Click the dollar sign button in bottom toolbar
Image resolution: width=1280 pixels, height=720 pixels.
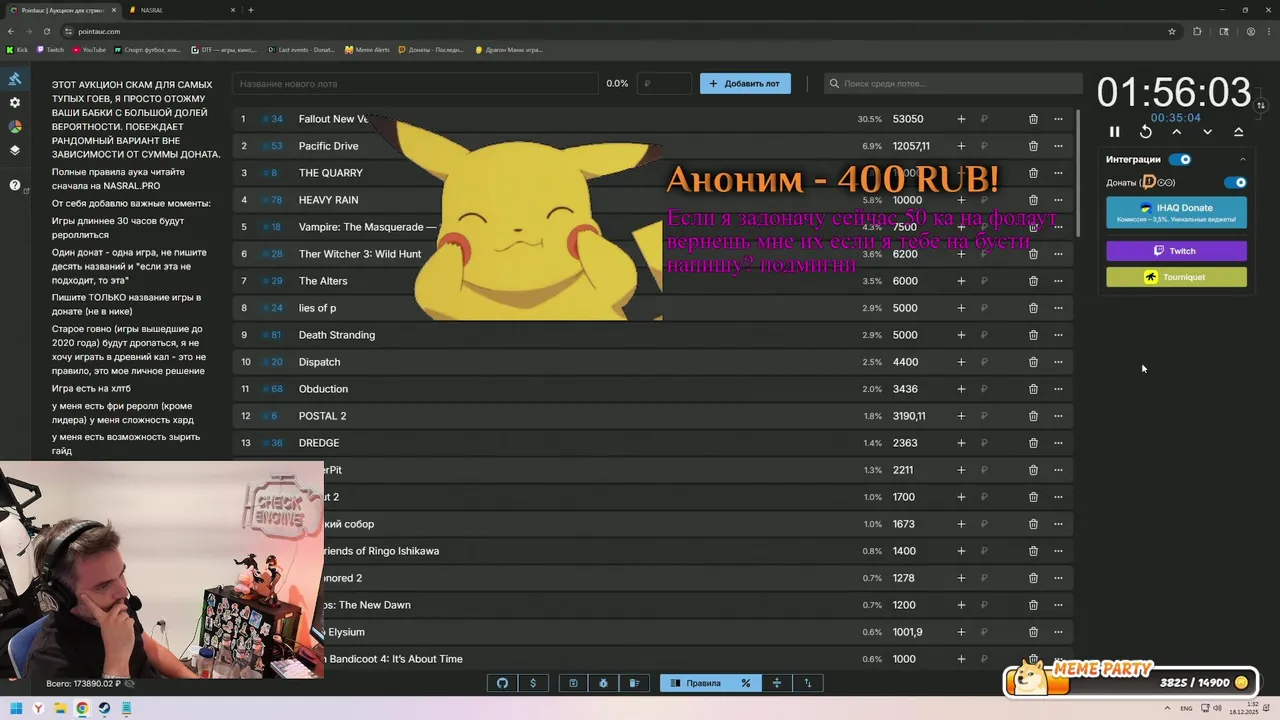click(x=533, y=683)
